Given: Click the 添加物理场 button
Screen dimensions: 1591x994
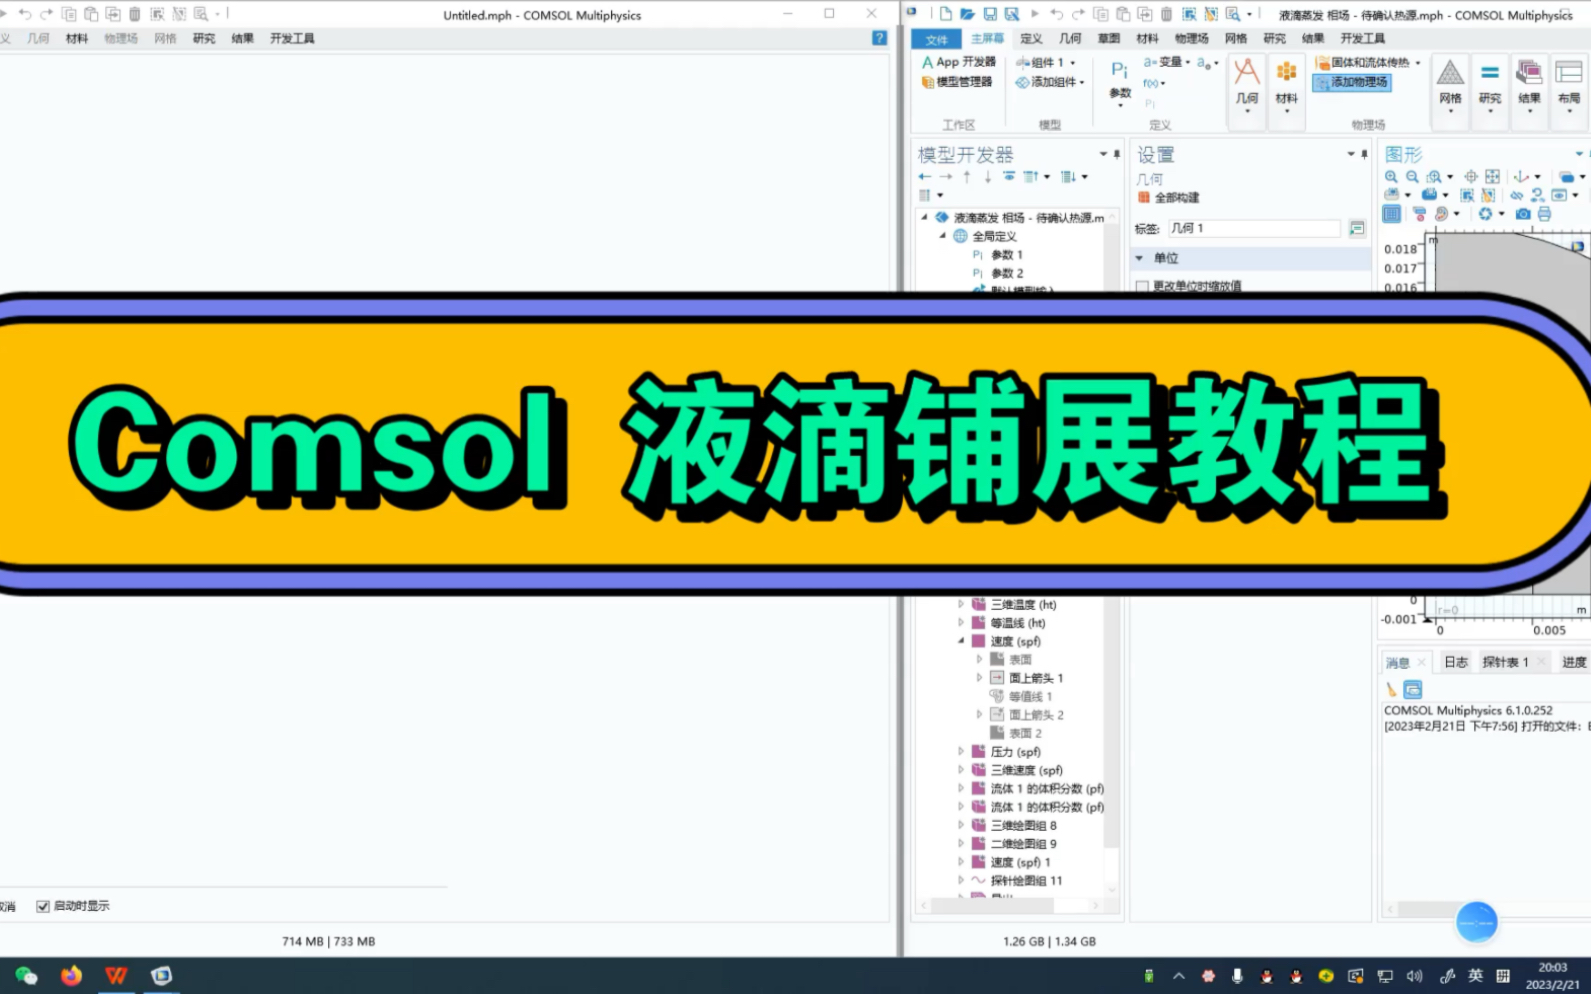Looking at the screenshot, I should (x=1352, y=82).
